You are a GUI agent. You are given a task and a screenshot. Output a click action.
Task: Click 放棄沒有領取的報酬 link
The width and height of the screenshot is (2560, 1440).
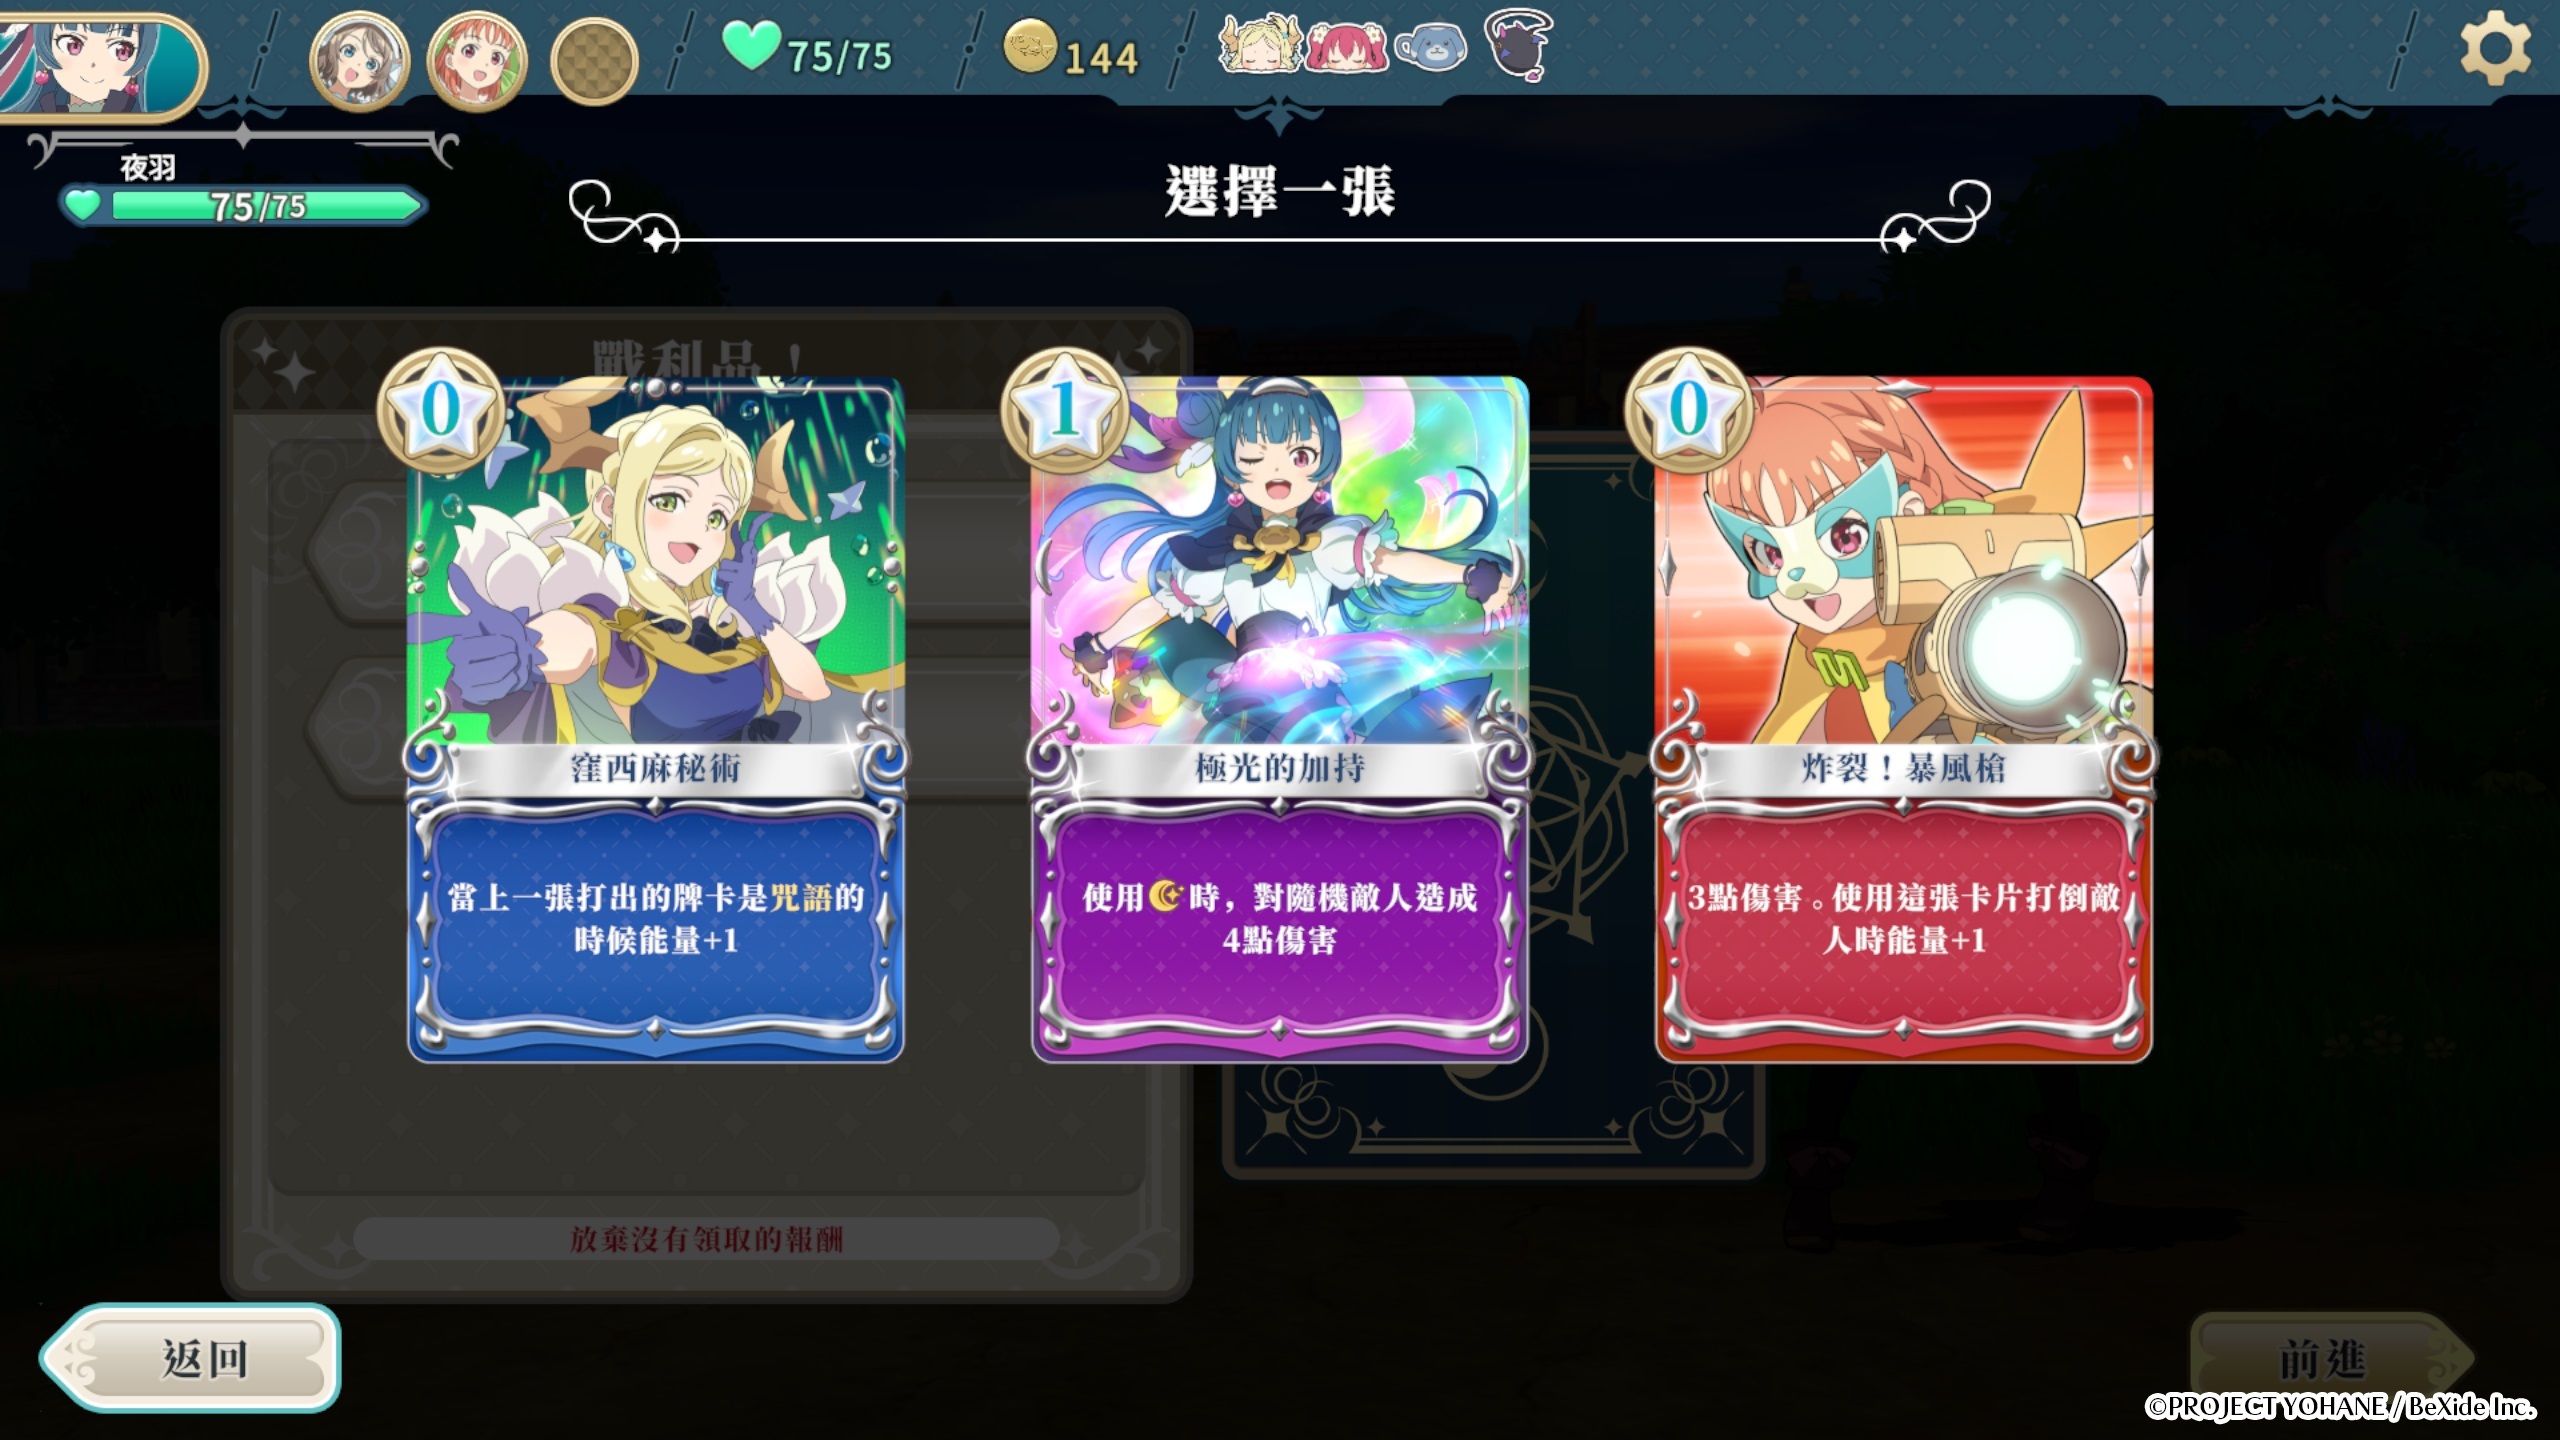706,1240
